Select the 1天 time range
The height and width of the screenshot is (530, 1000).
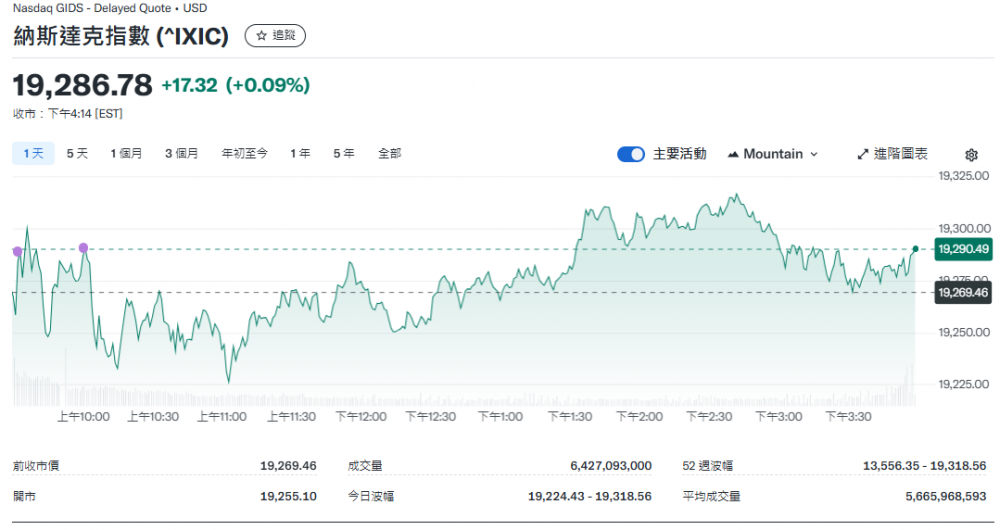pos(32,153)
